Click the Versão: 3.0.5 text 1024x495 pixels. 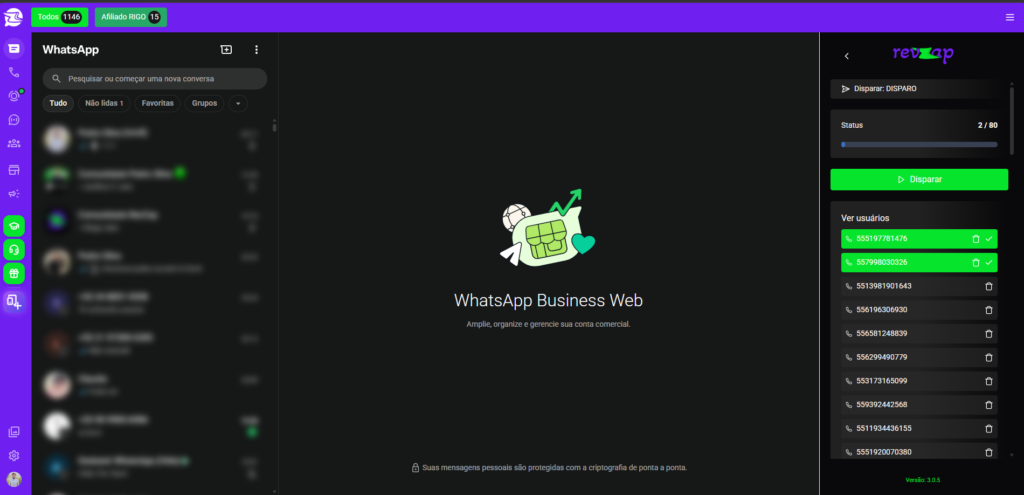tap(922, 480)
